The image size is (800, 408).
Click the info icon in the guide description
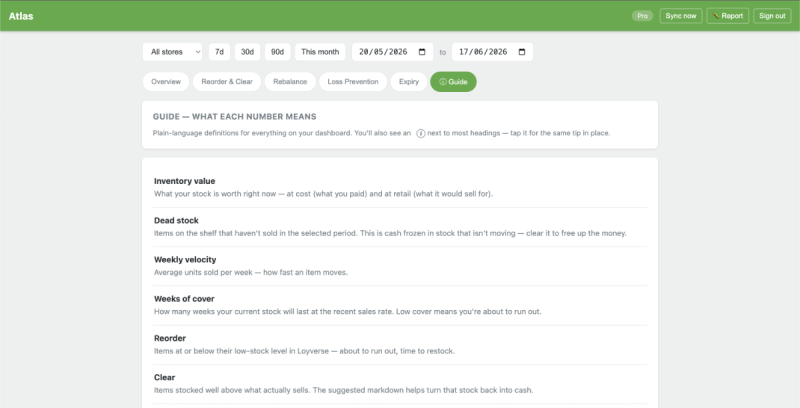(x=421, y=134)
